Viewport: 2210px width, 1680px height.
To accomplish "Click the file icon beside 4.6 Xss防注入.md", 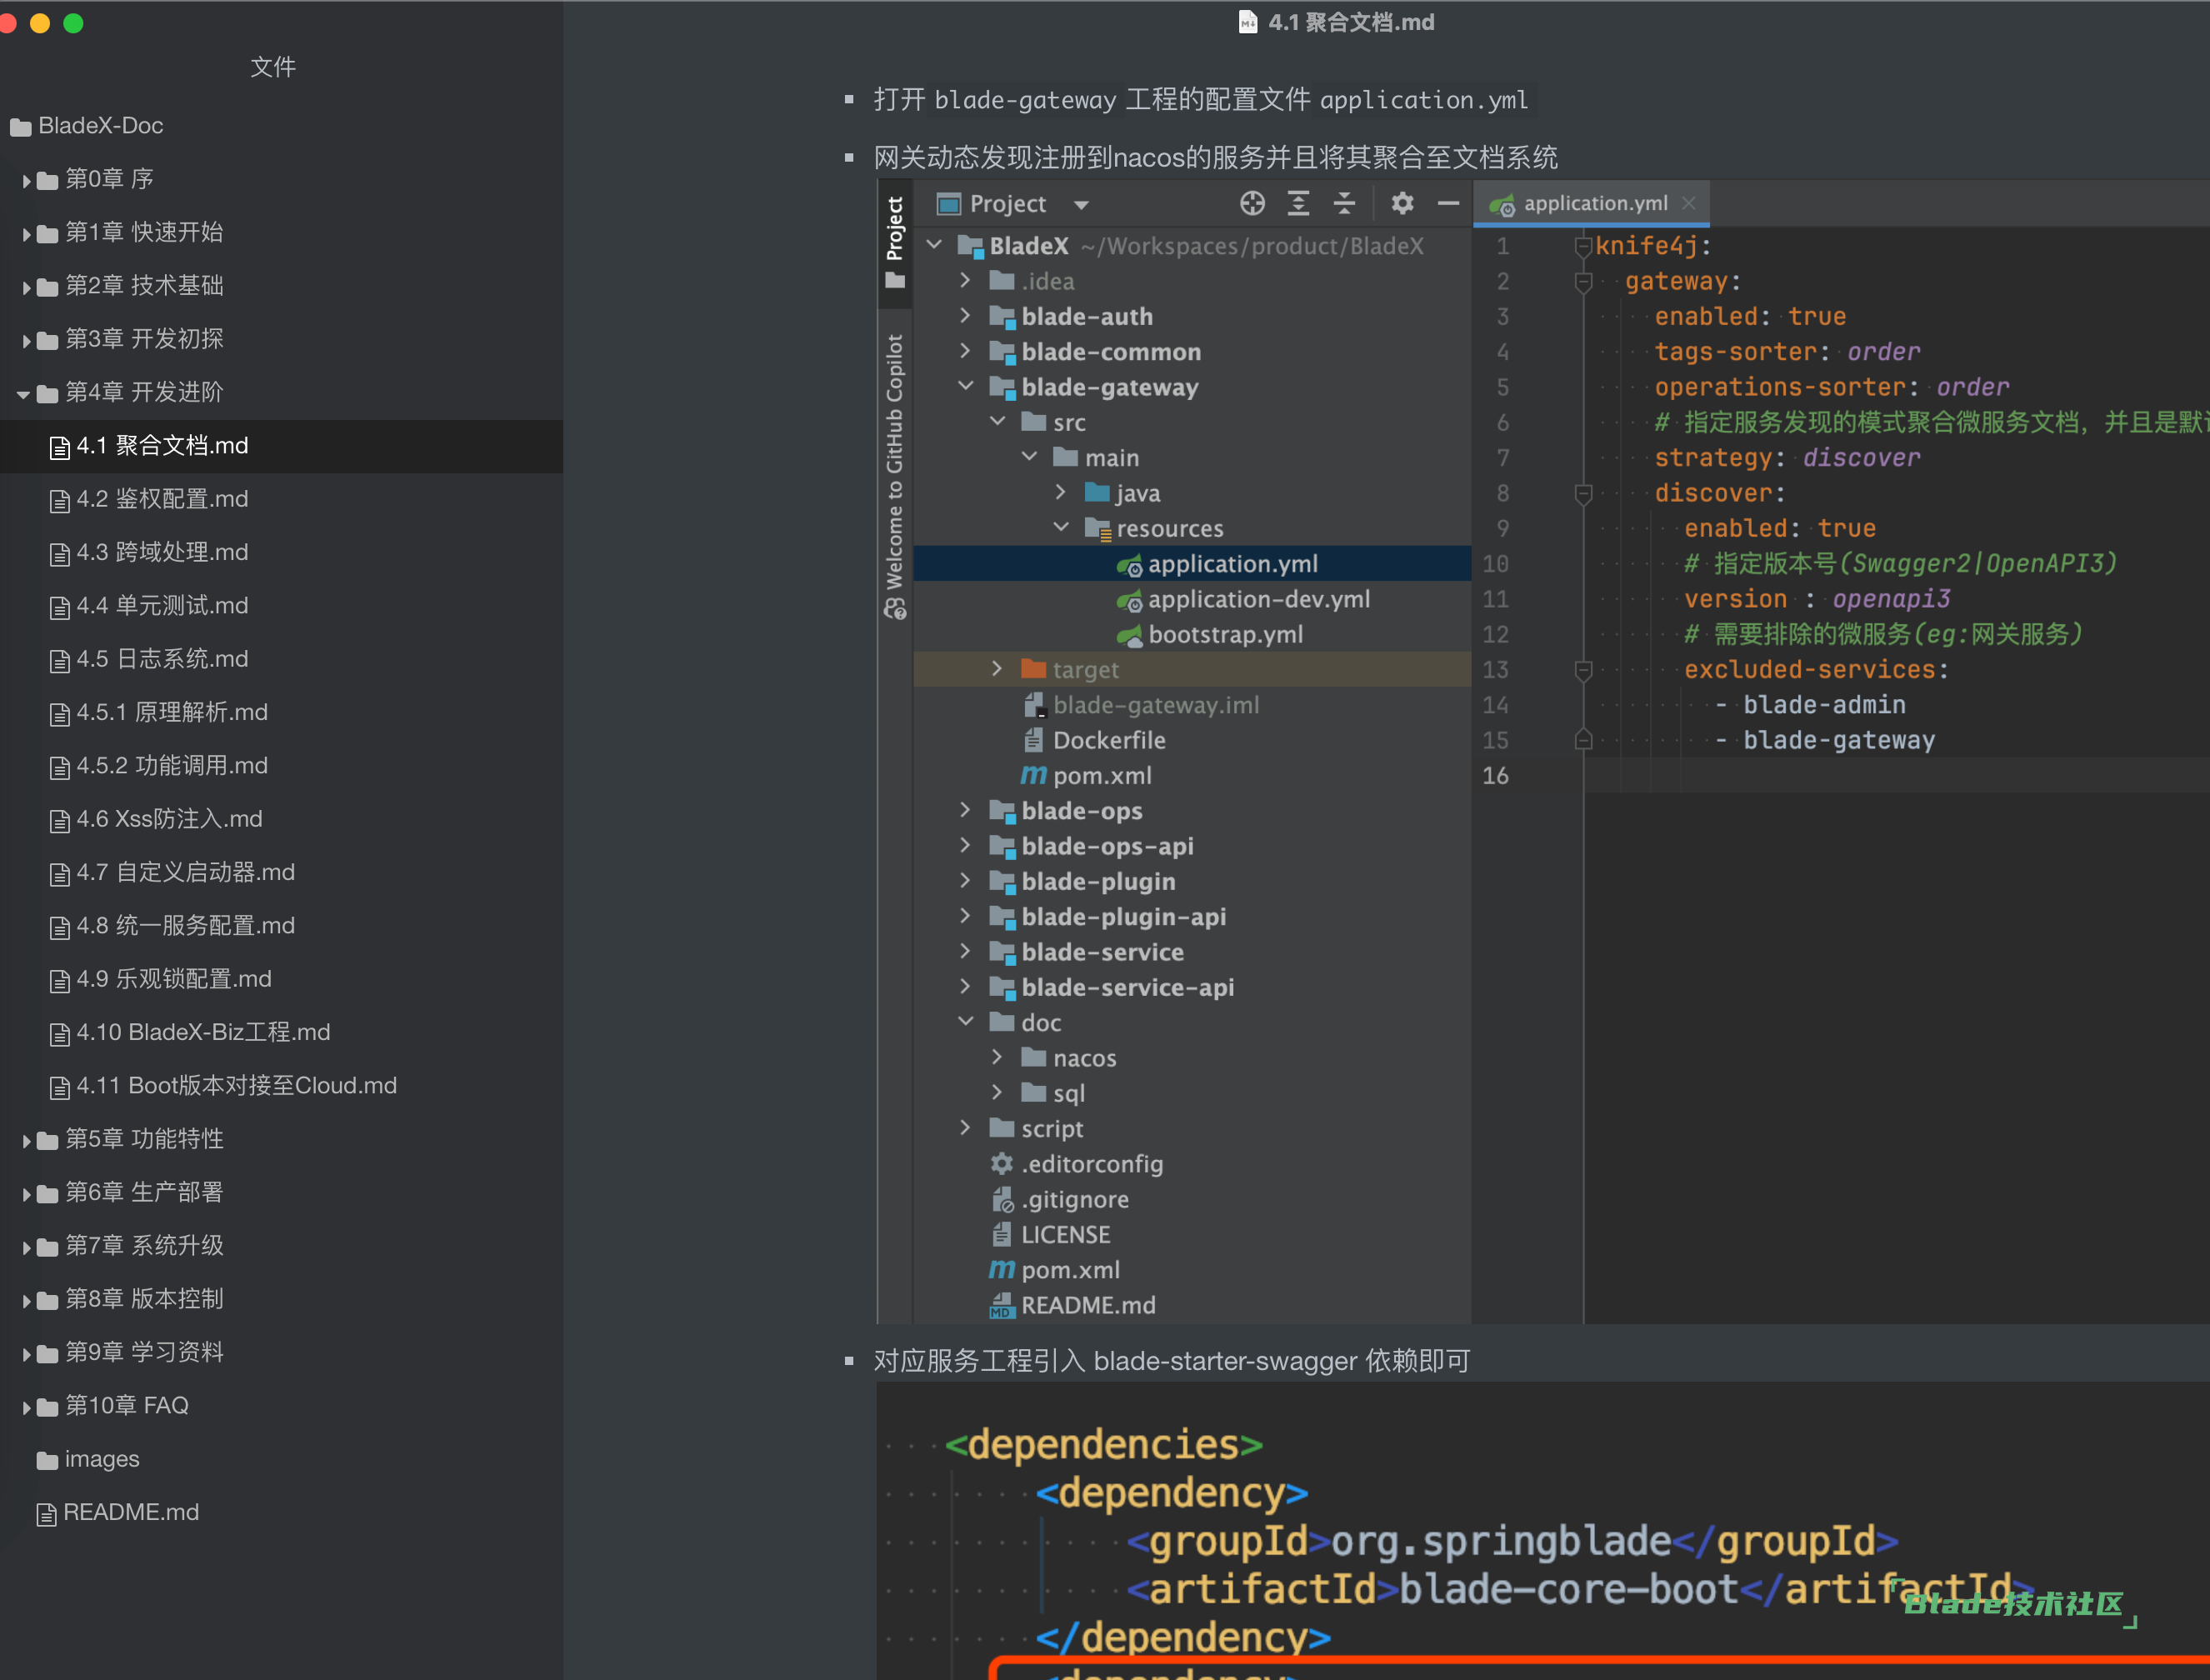I will pyautogui.click(x=59, y=821).
